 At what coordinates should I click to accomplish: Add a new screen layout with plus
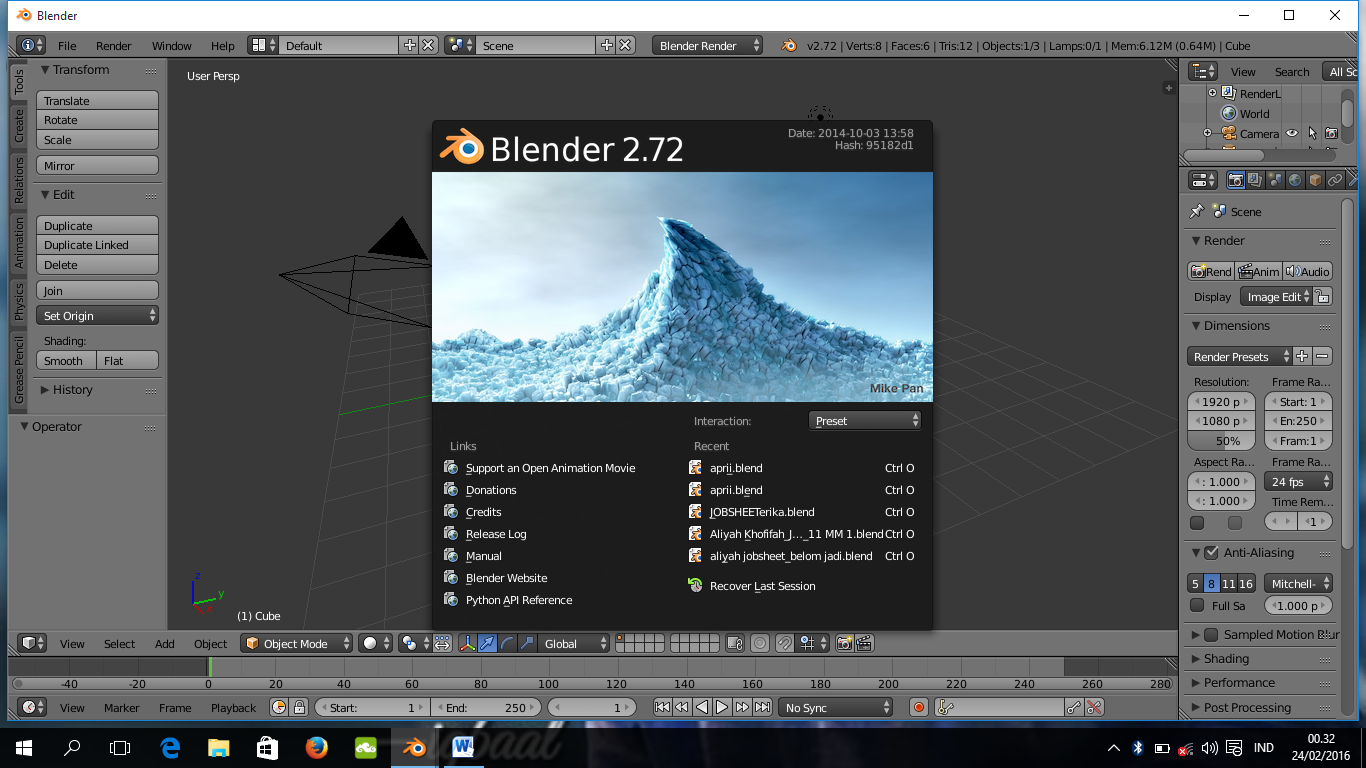[409, 45]
